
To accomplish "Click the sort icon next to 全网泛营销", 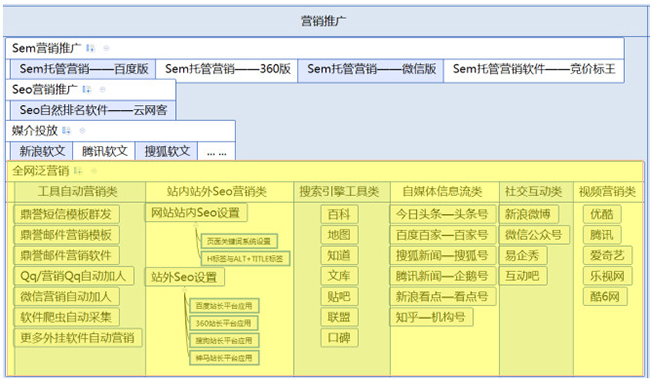I will pyautogui.click(x=78, y=170).
